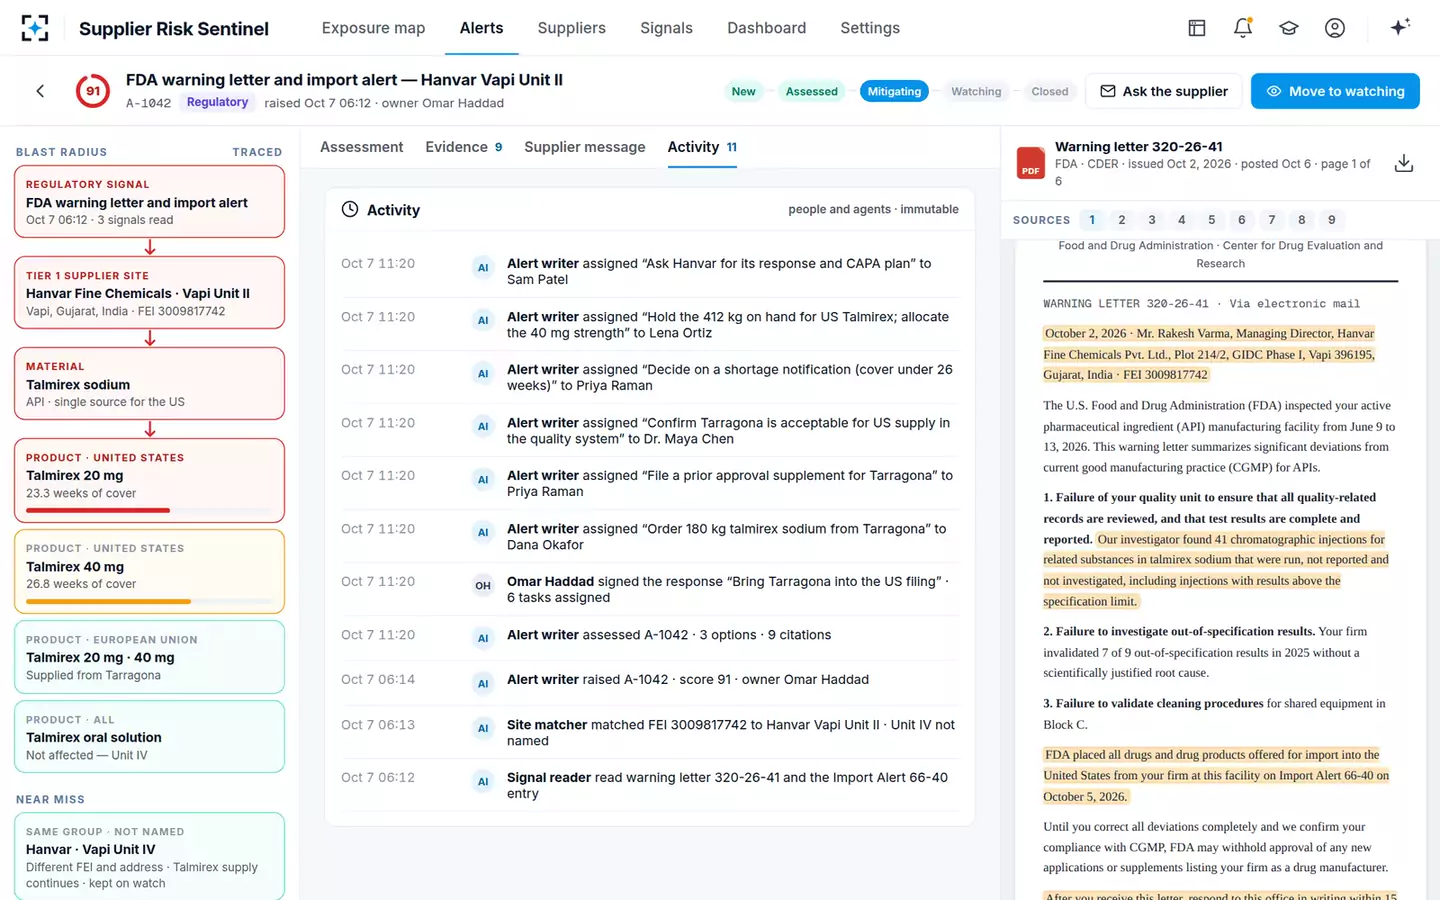Open Talmirex sodium material card
This screenshot has width=1440, height=900.
click(149, 384)
